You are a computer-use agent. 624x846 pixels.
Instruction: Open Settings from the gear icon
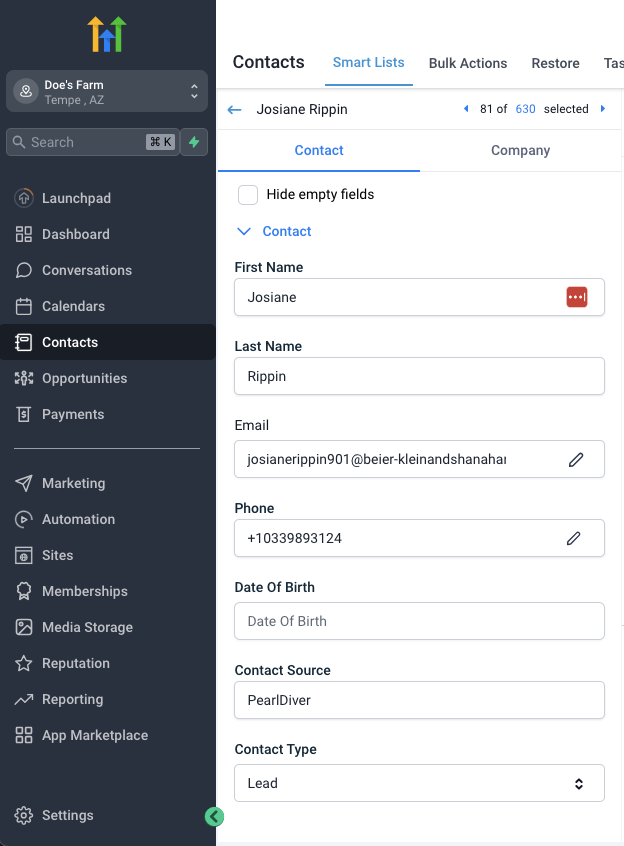pyautogui.click(x=24, y=815)
